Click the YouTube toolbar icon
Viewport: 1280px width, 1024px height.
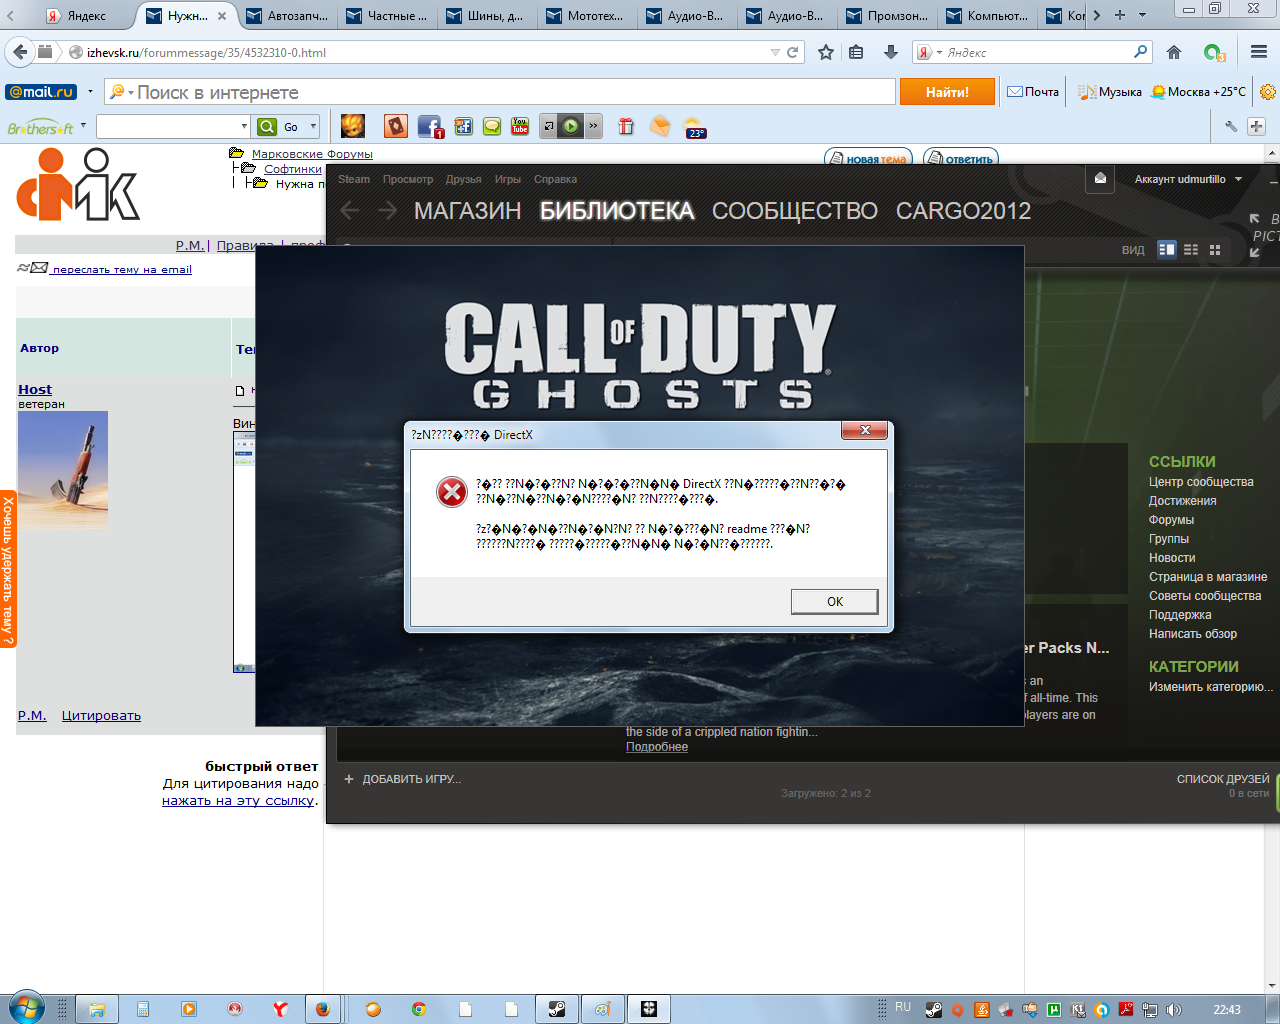[x=520, y=126]
